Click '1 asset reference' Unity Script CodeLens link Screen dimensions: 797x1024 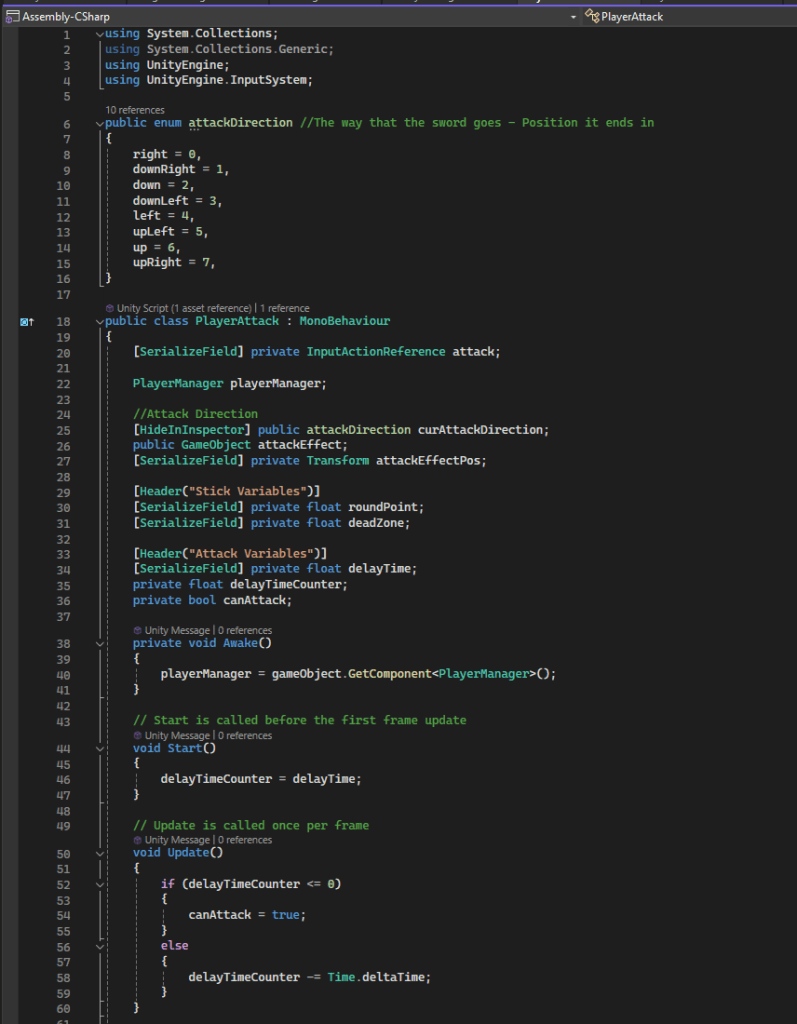(212, 308)
